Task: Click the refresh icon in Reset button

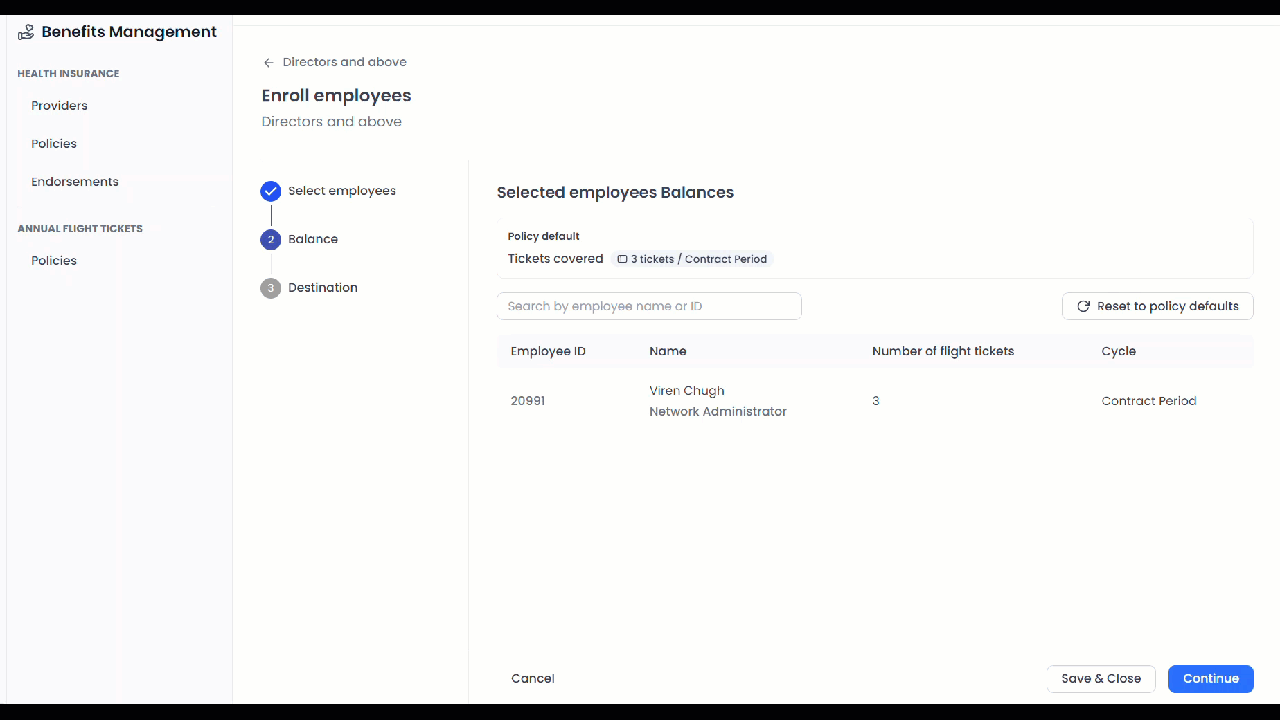Action: click(x=1083, y=307)
